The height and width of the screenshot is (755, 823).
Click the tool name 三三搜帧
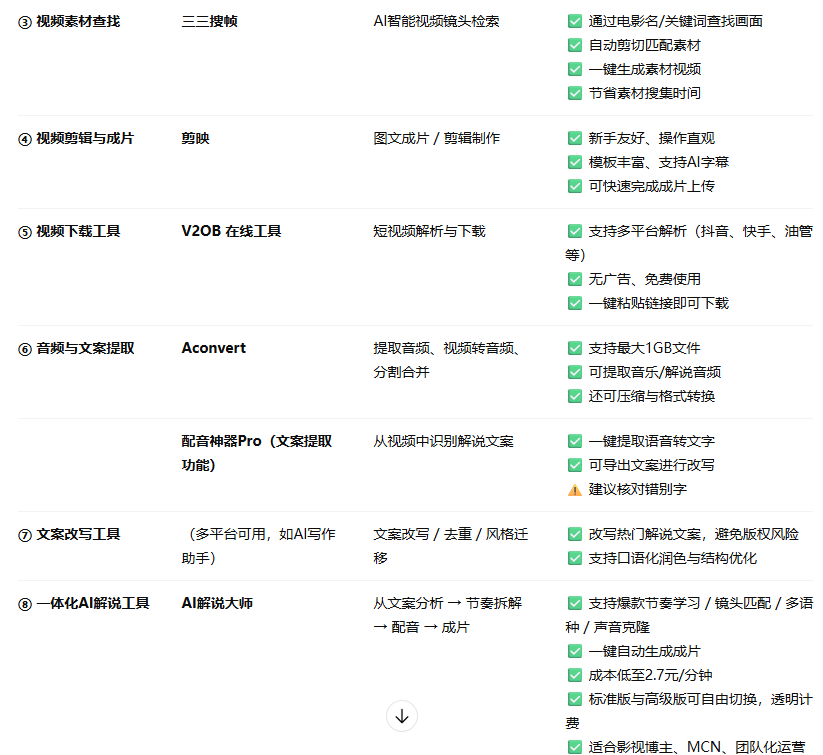pos(209,22)
